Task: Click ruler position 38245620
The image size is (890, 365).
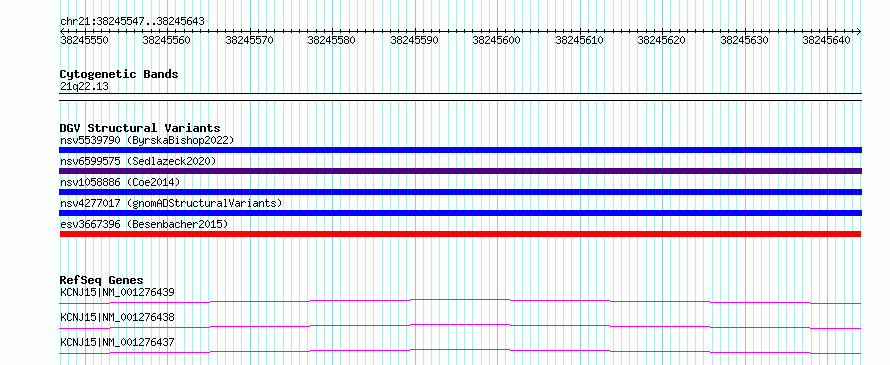Action: pos(662,40)
